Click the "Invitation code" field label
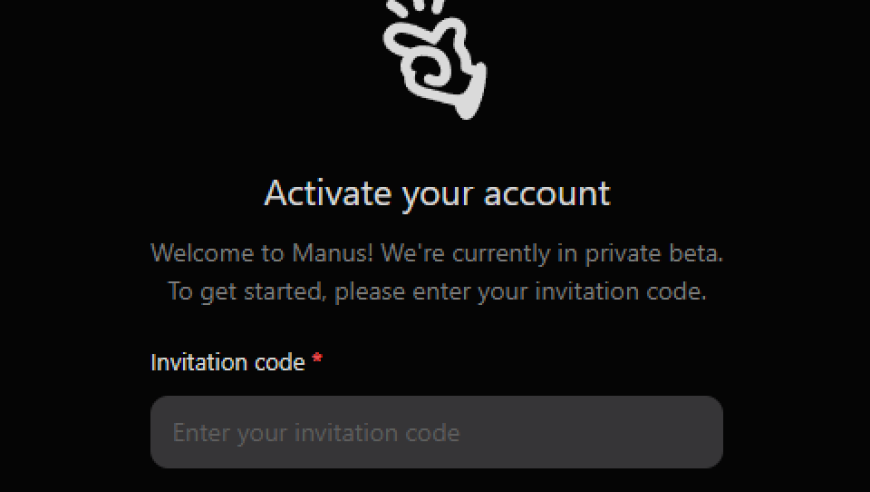Viewport: 870px width, 492px height. 228,363
